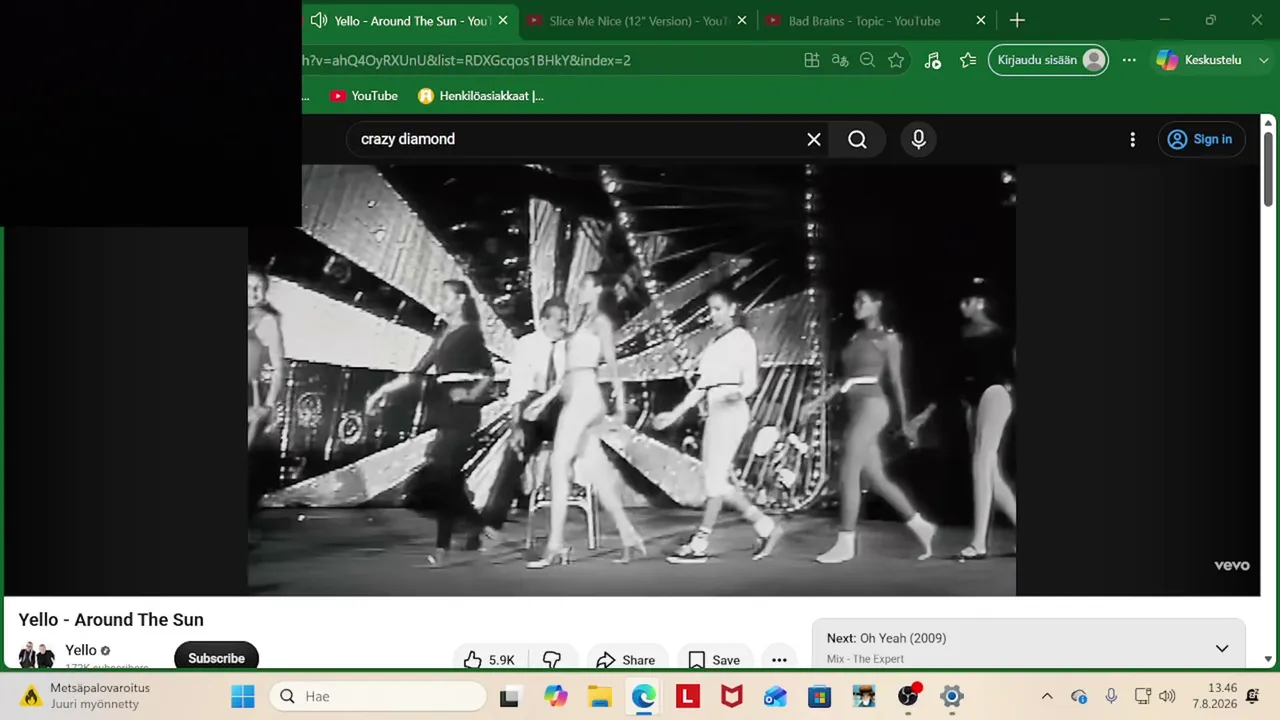Open YouTube settings three-dot menu

1132,140
